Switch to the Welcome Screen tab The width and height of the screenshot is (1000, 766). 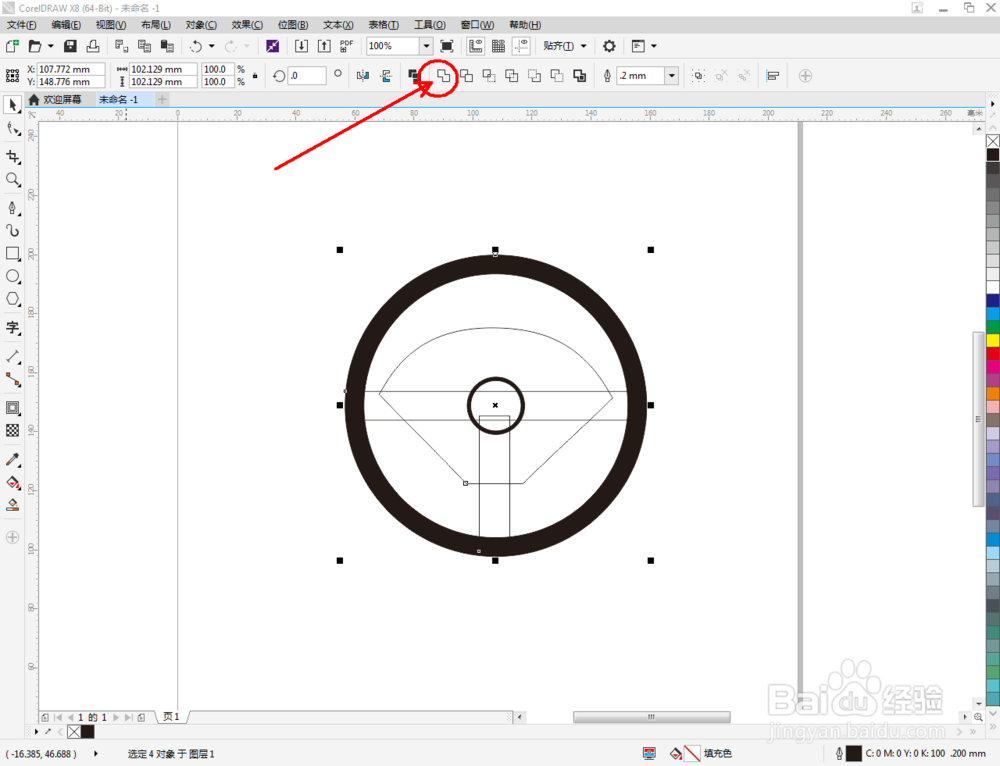pos(55,99)
